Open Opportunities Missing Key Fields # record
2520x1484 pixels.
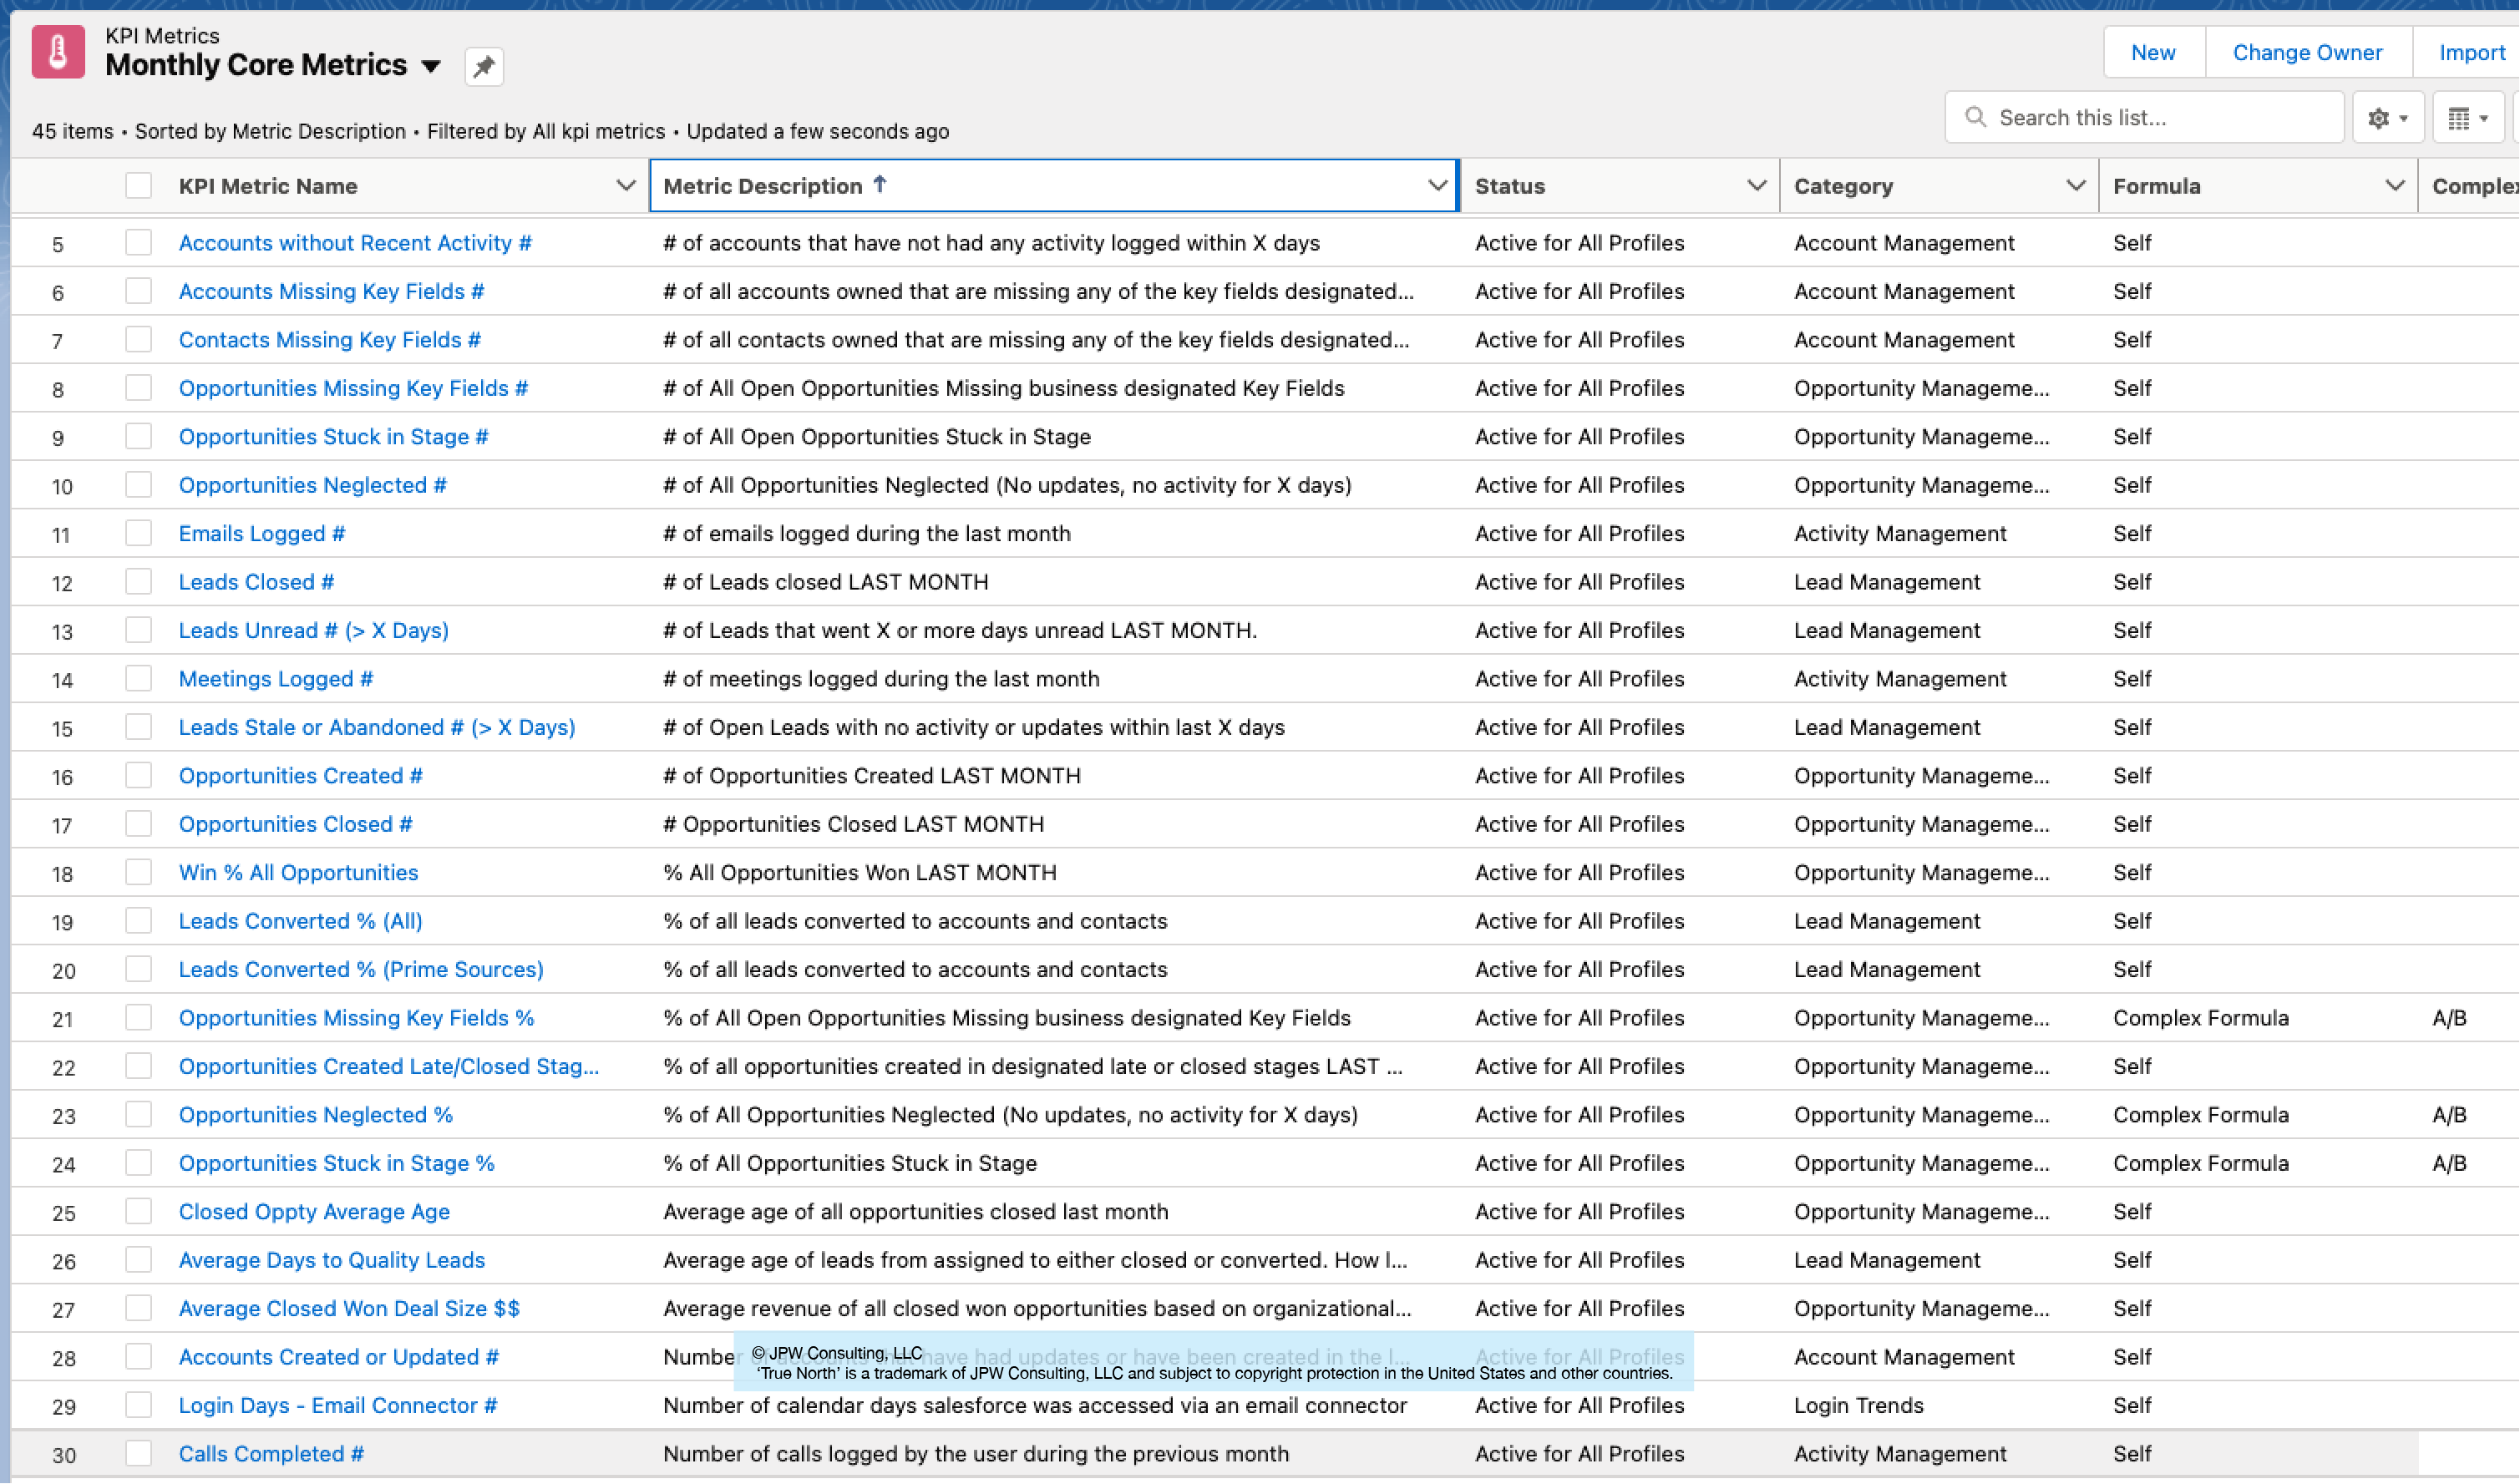pos(353,388)
